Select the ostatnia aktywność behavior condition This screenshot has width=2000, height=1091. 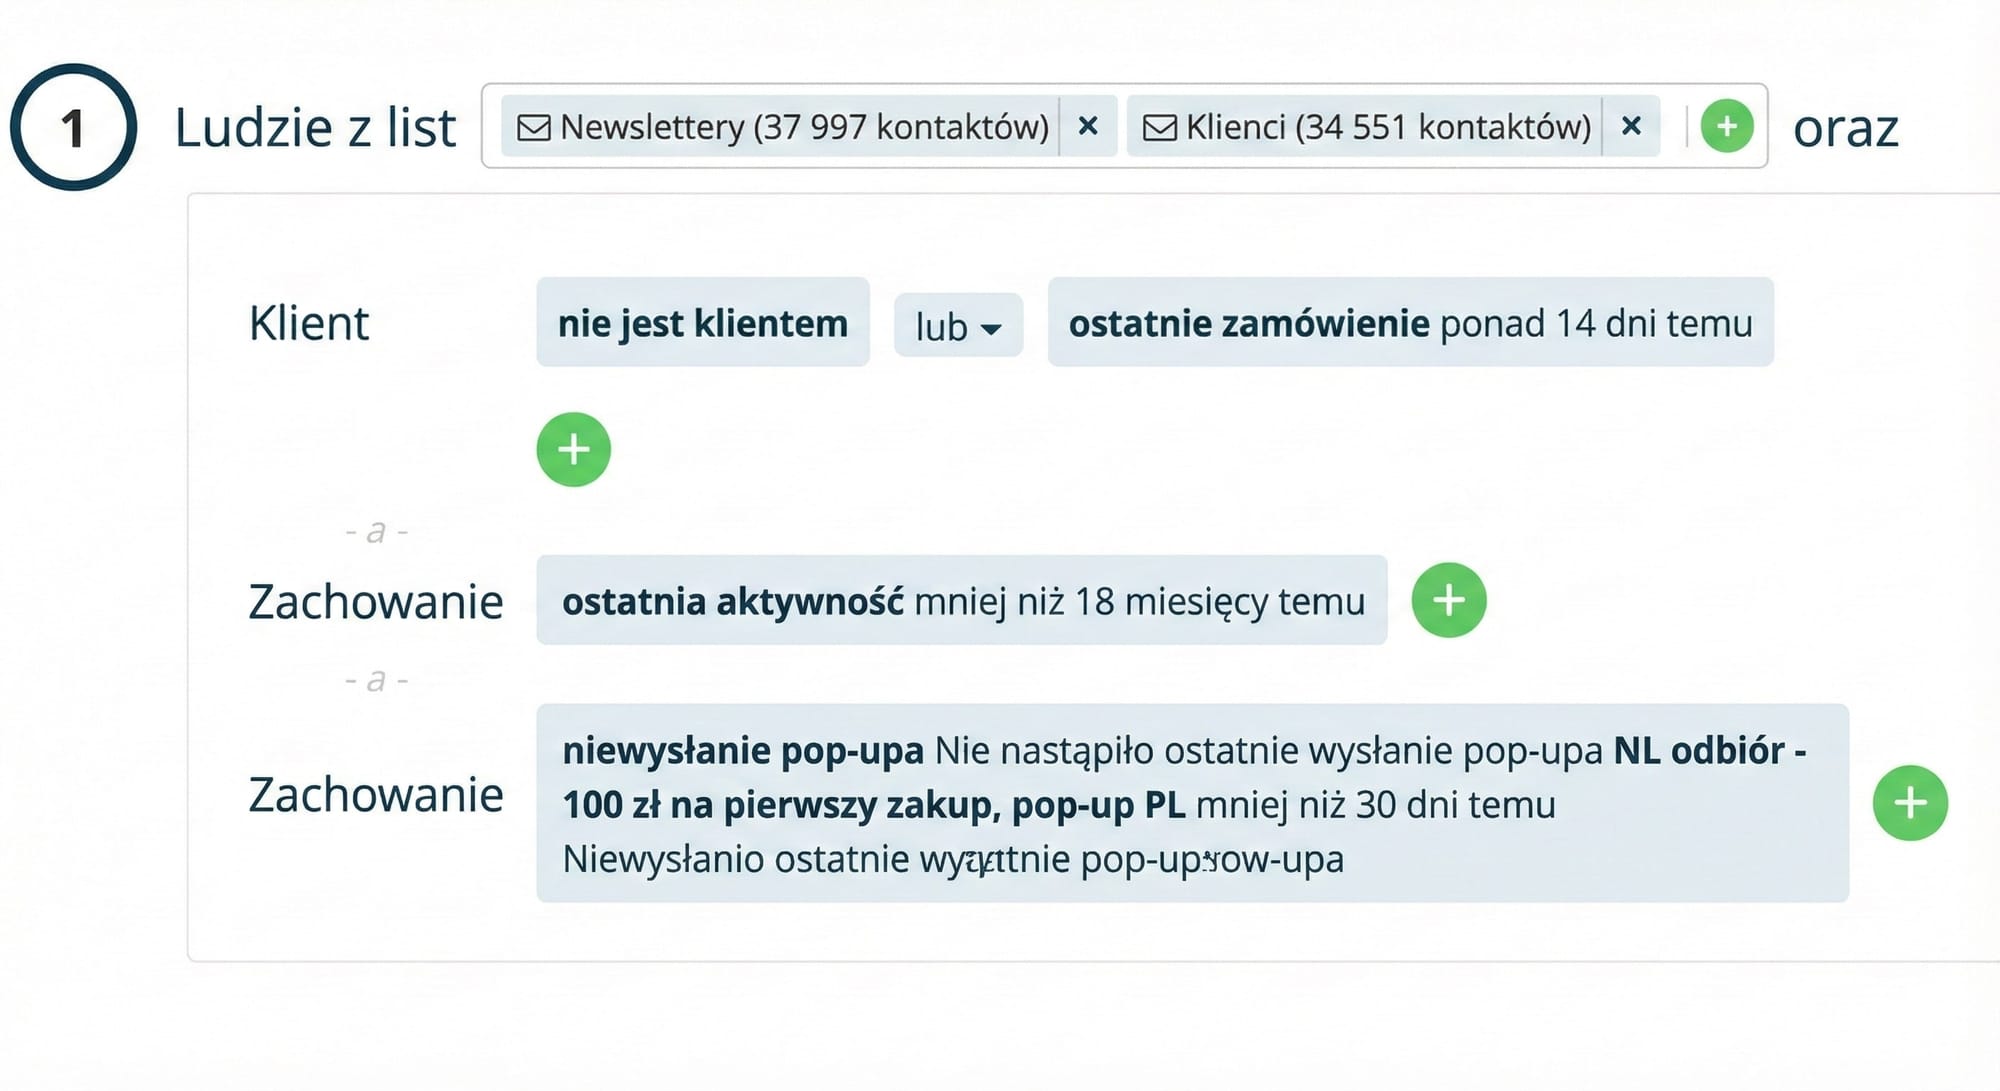pos(963,600)
